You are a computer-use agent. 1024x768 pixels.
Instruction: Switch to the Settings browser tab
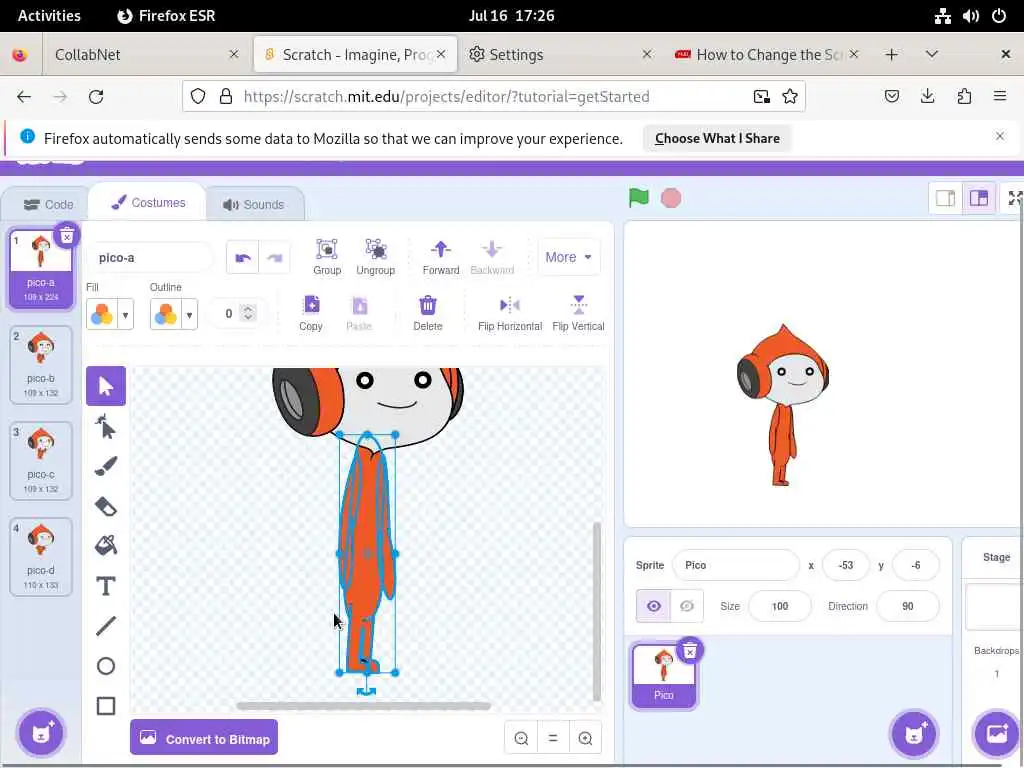point(560,55)
